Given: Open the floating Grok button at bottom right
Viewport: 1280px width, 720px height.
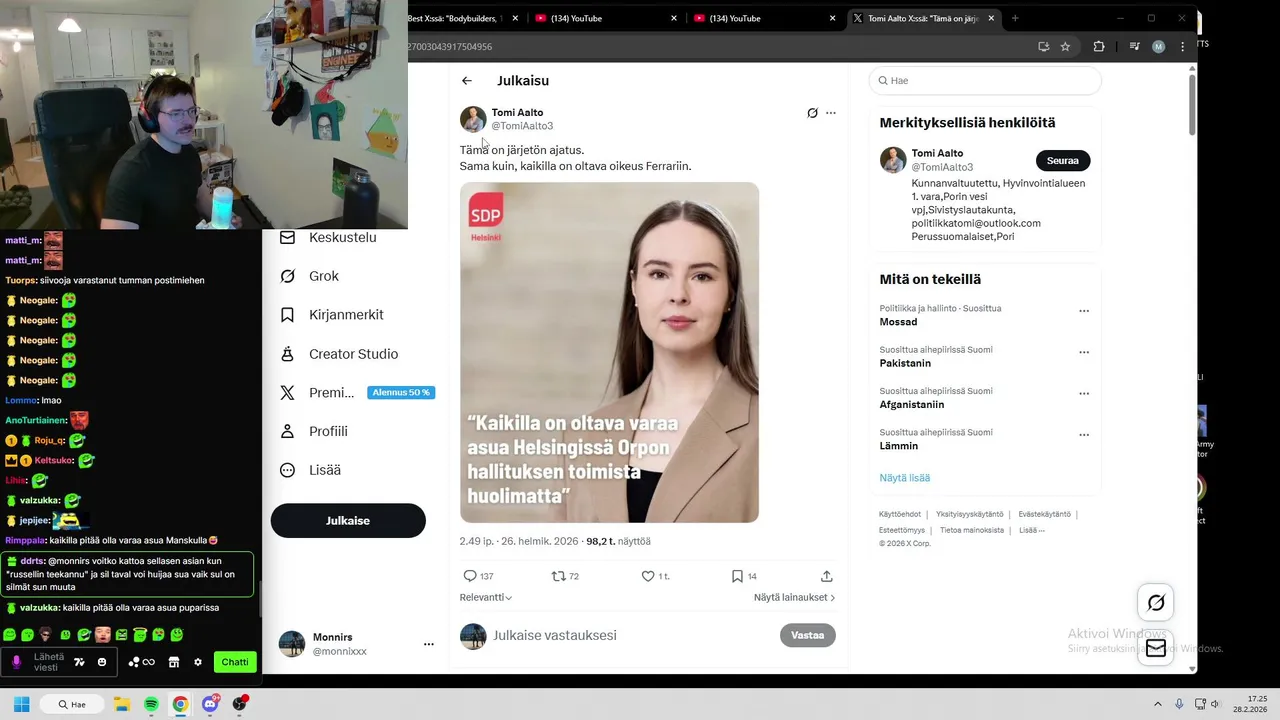Looking at the screenshot, I should tap(1156, 603).
